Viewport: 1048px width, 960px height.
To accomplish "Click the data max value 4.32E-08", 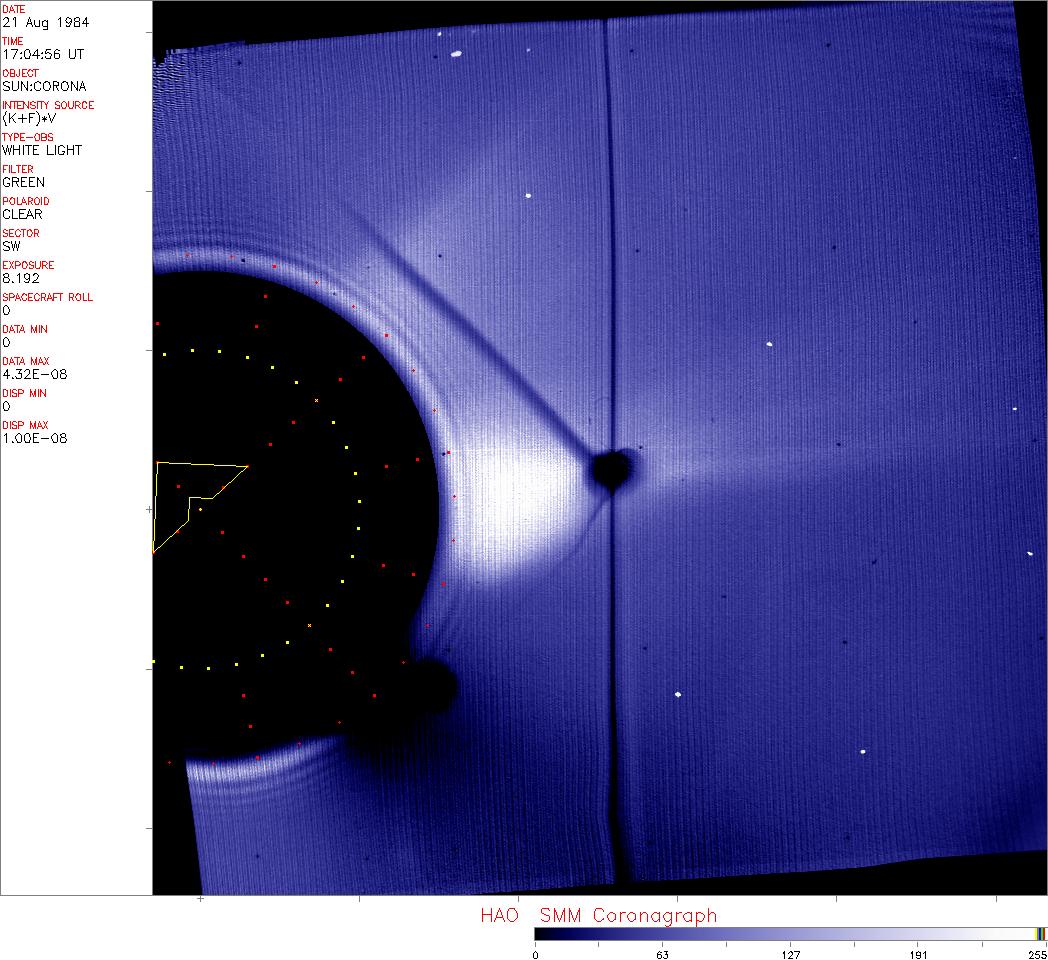I will pyautogui.click(x=30, y=374).
